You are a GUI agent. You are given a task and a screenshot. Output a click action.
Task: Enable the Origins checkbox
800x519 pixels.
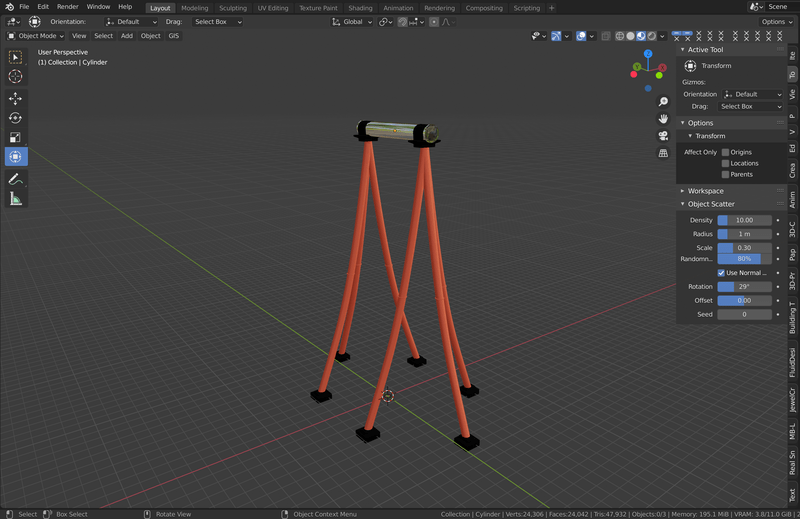(725, 152)
